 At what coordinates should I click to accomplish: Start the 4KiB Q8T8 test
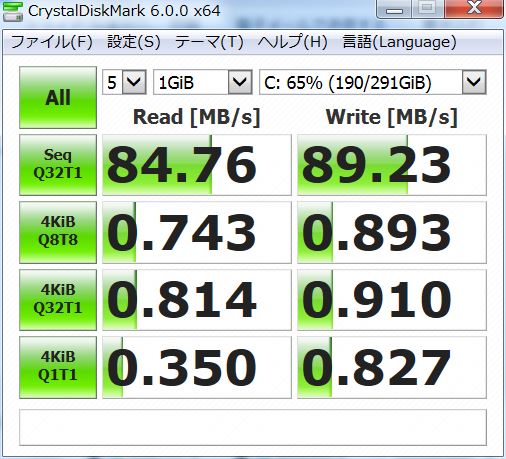(x=58, y=232)
